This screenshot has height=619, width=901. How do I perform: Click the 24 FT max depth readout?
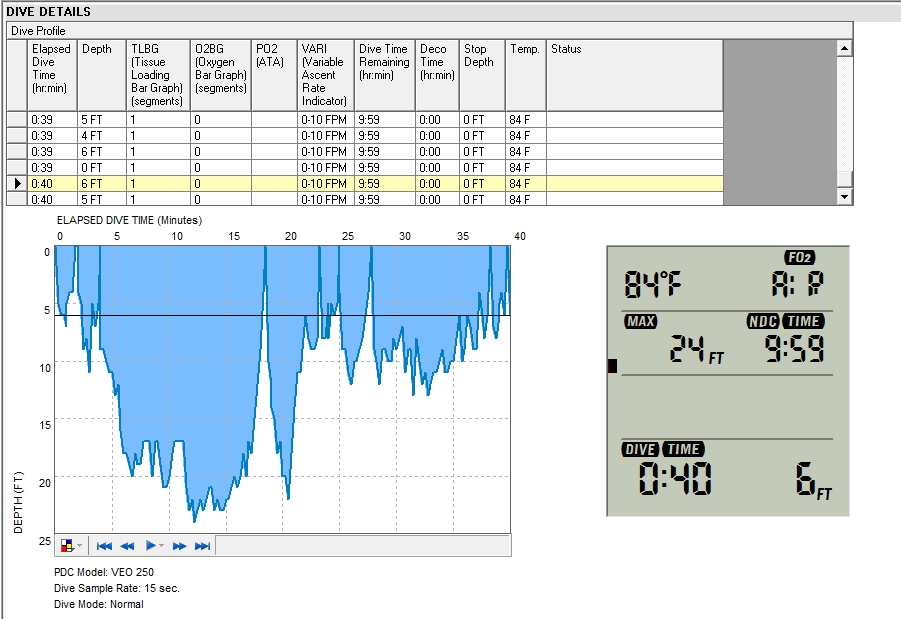(x=696, y=349)
